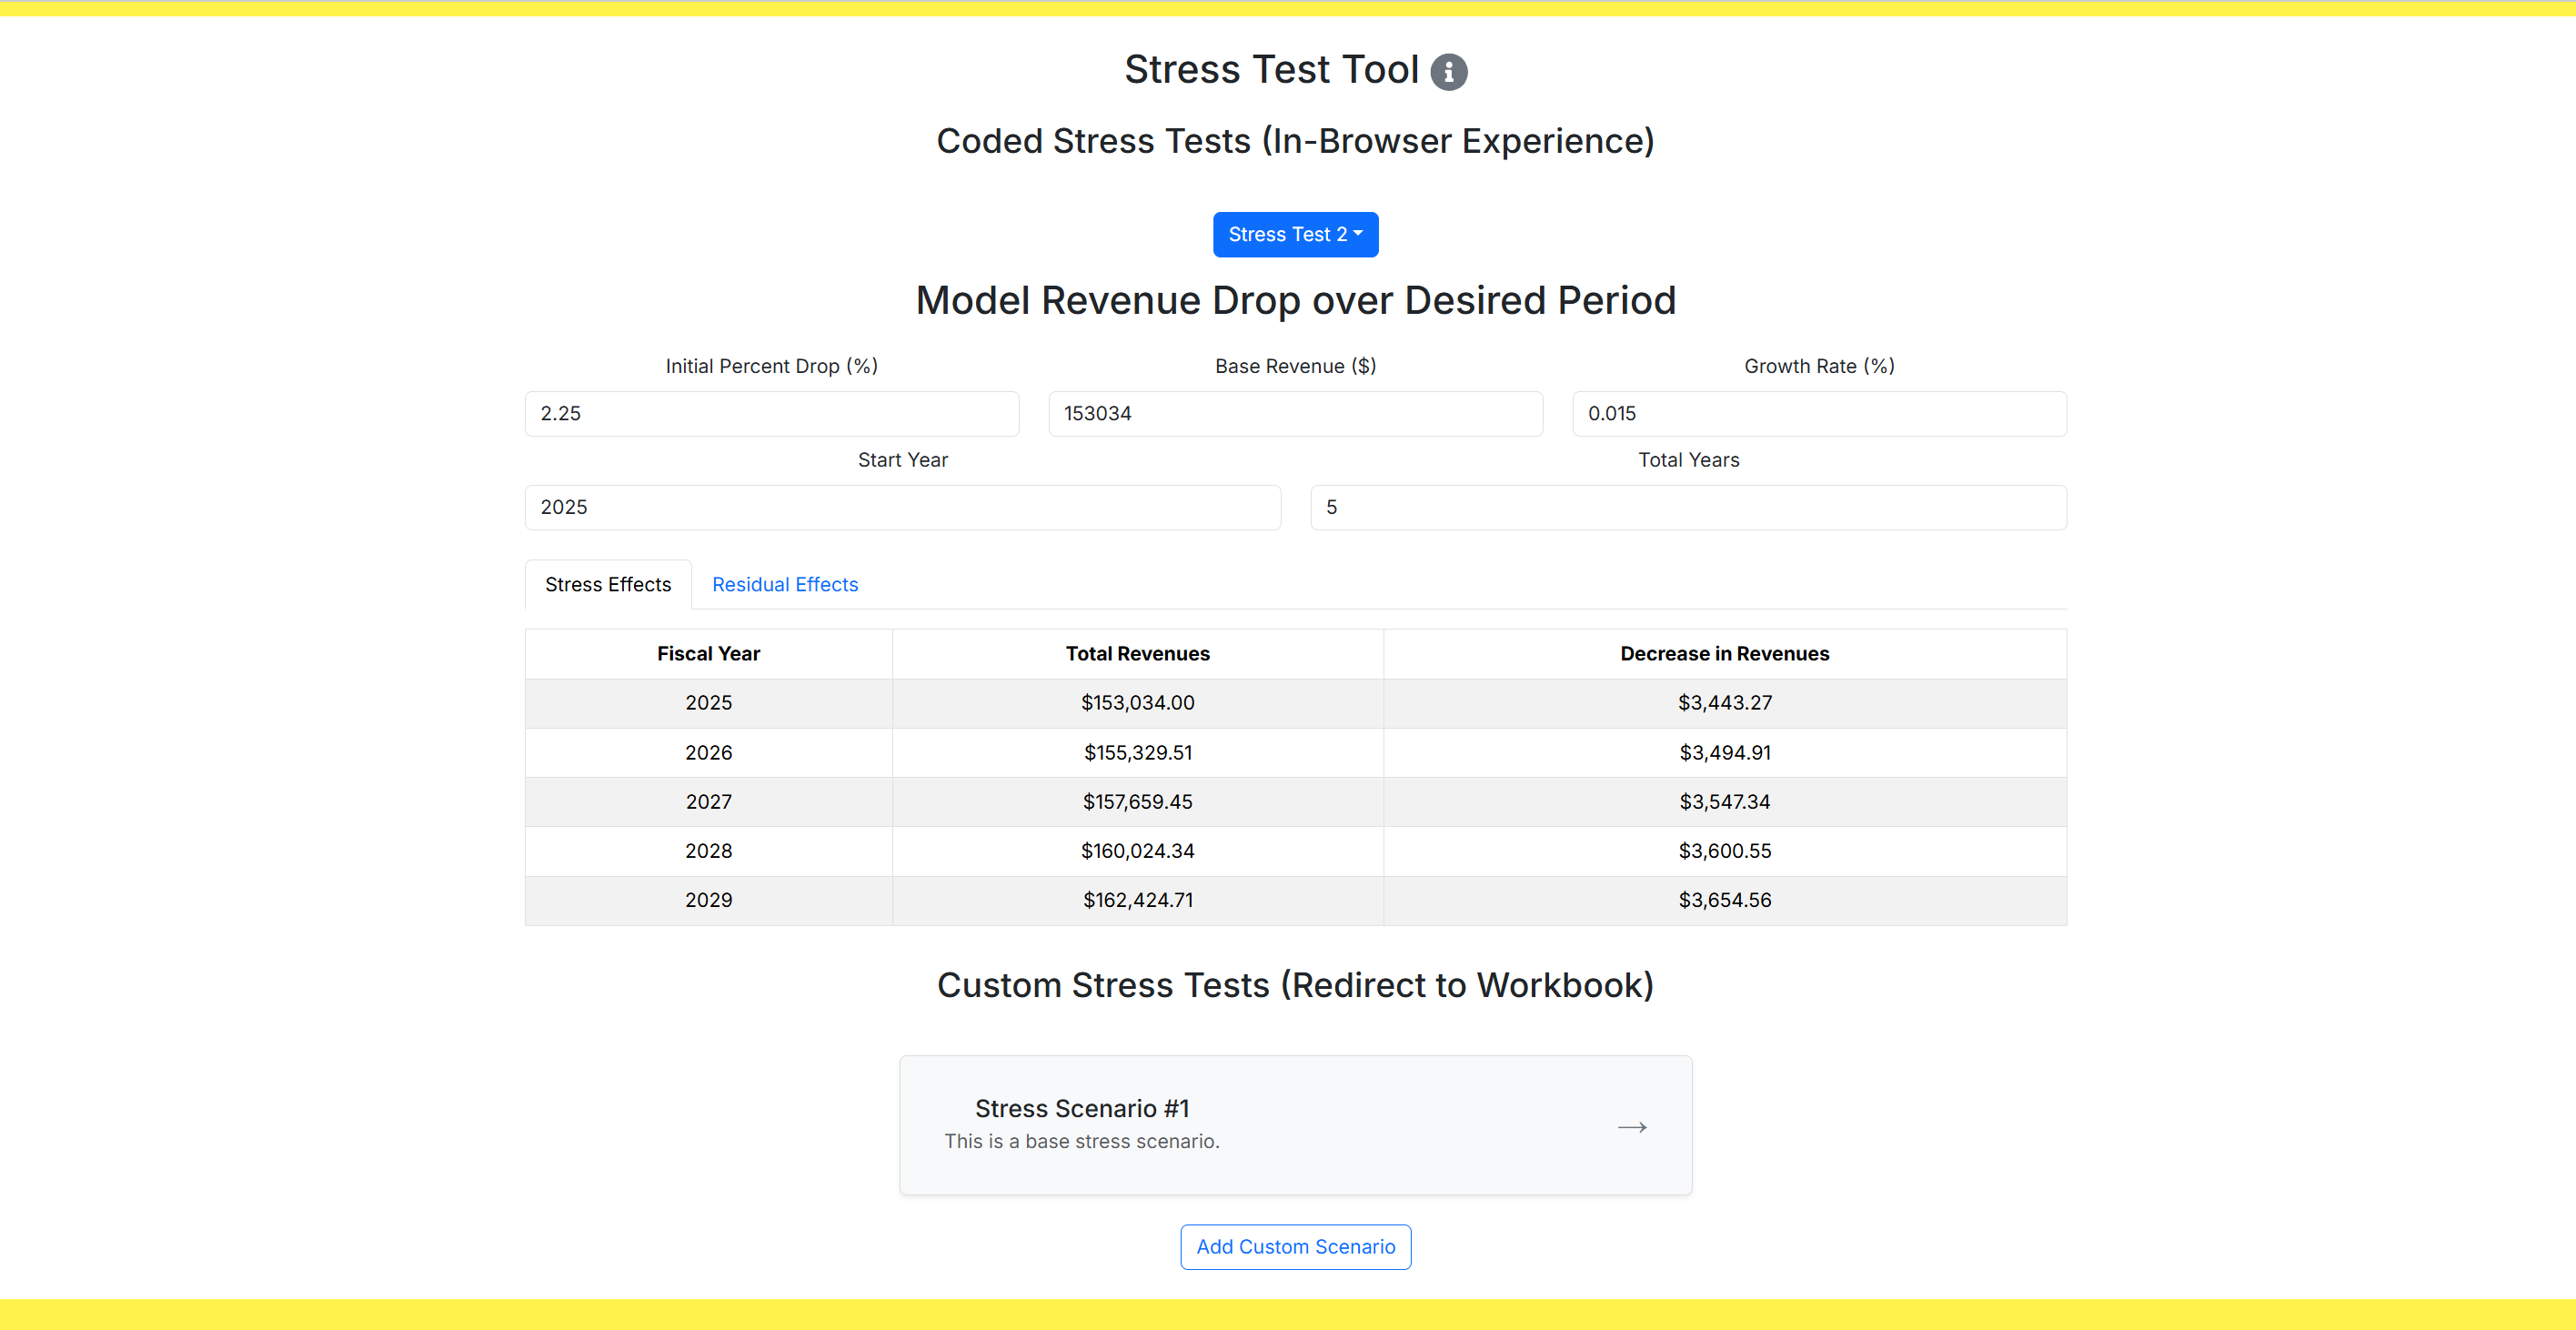
Task: Click the $162,424.71 total revenue cell
Action: [x=1137, y=900]
